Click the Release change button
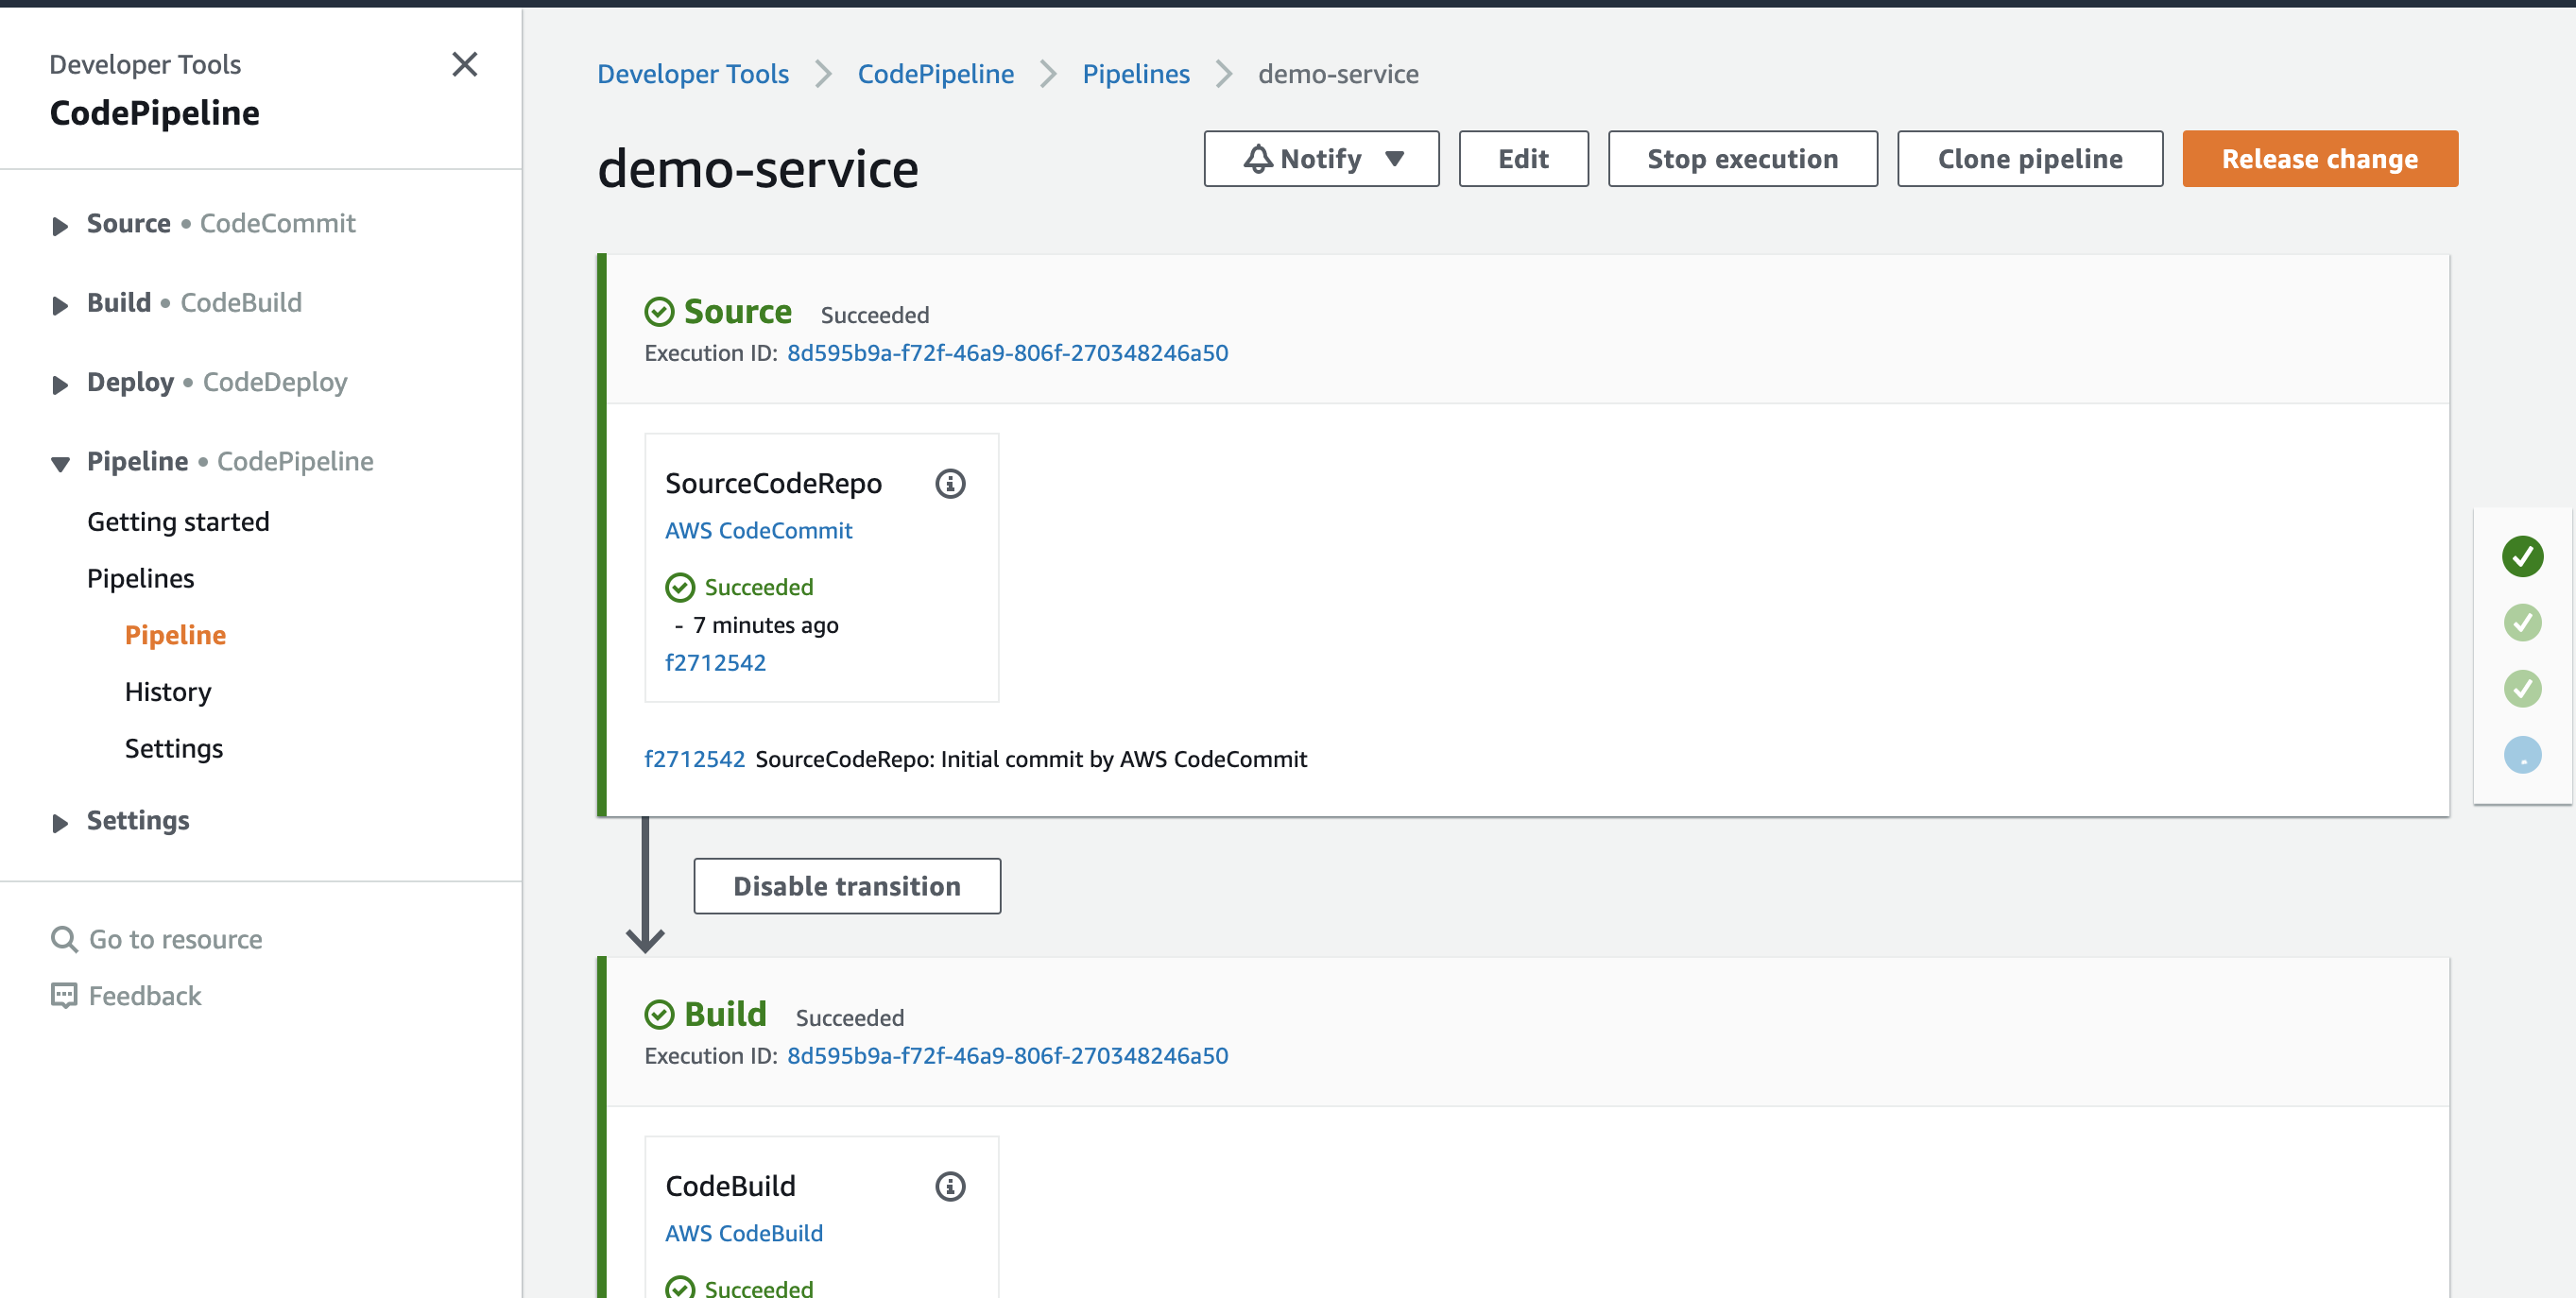The image size is (2576, 1298). click(x=2320, y=159)
